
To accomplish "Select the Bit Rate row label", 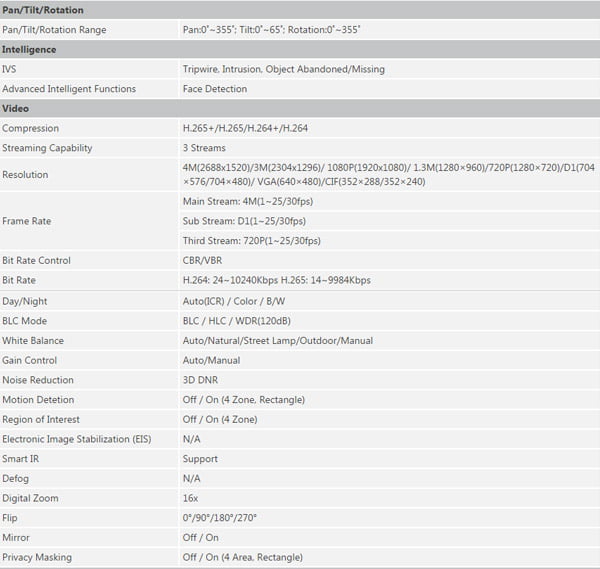I will coord(20,280).
